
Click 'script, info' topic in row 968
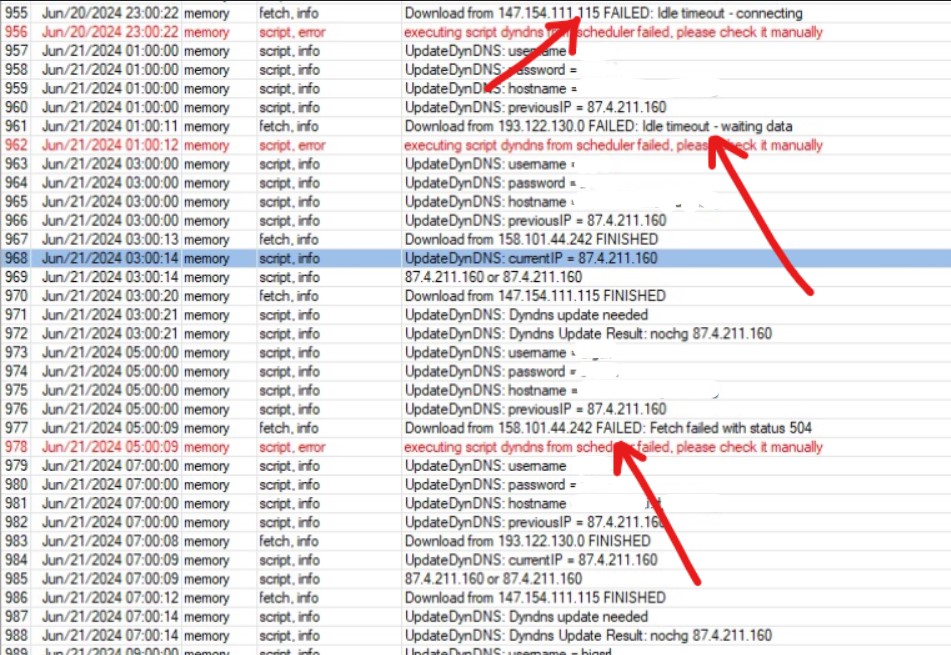[290, 258]
